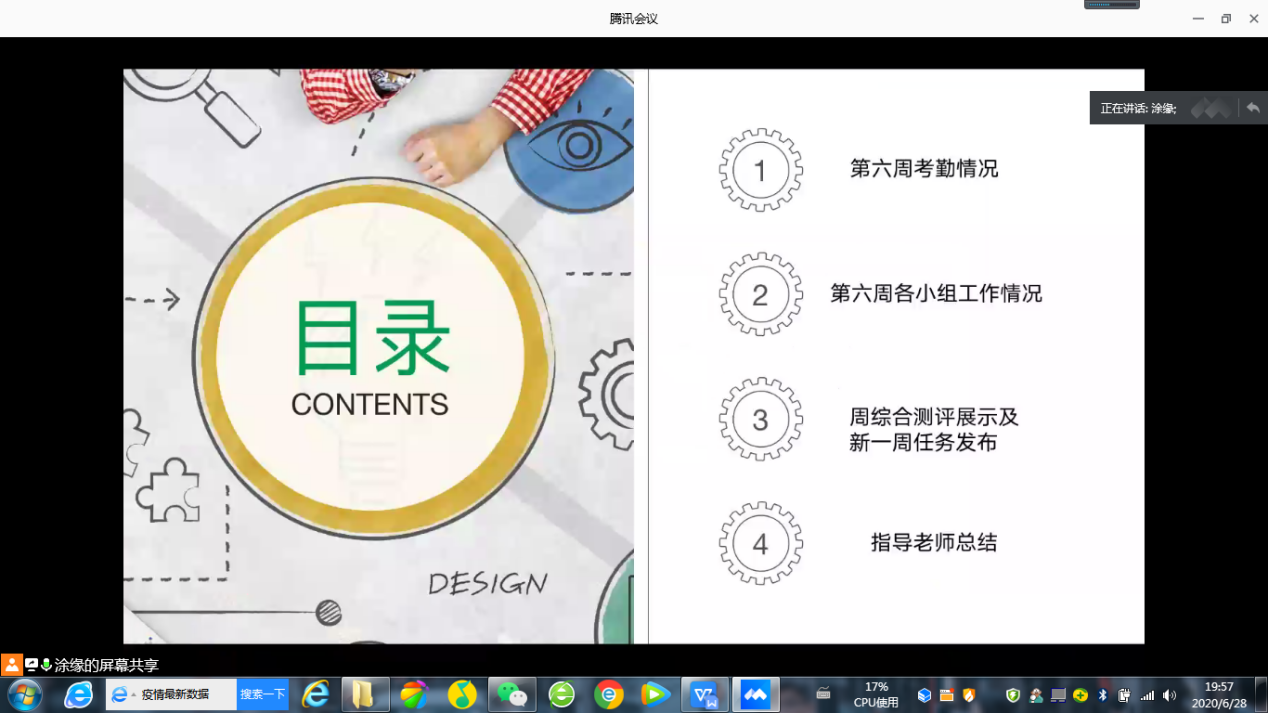The image size is (1268, 713).
Task: Click the floating network speed bar at top
Action: point(1112,4)
